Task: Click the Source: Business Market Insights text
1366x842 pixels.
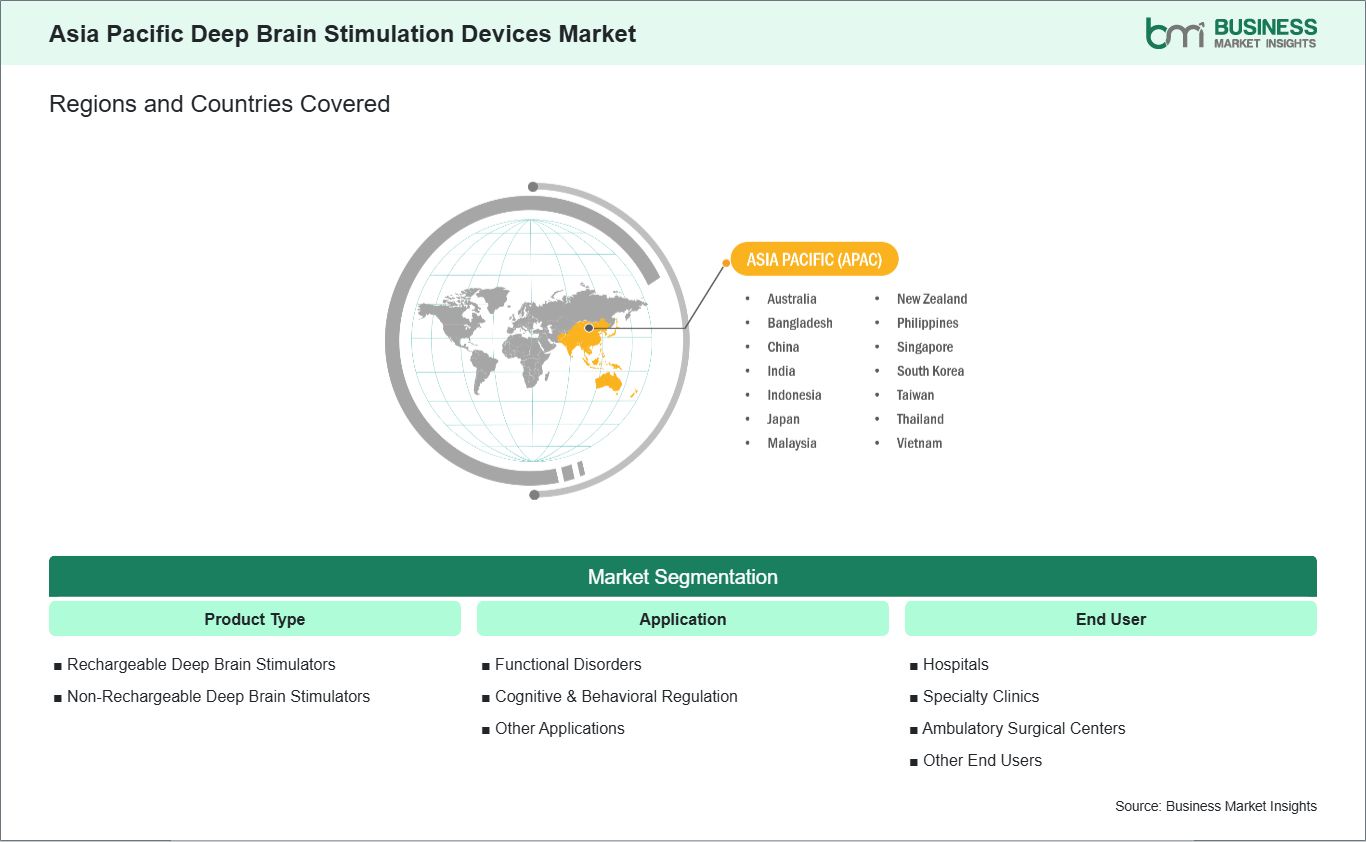Action: click(x=1216, y=806)
